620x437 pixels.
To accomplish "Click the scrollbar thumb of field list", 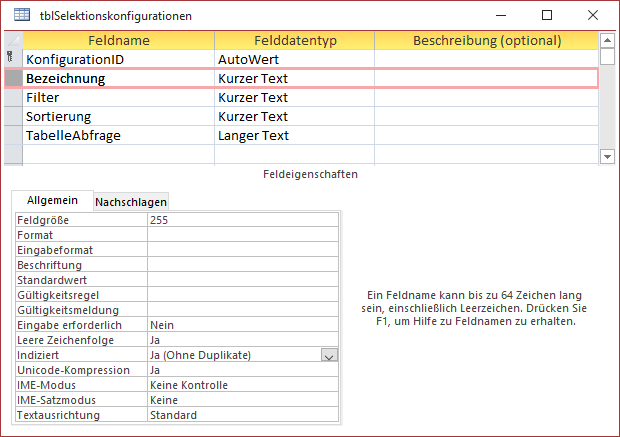I will (x=607, y=56).
